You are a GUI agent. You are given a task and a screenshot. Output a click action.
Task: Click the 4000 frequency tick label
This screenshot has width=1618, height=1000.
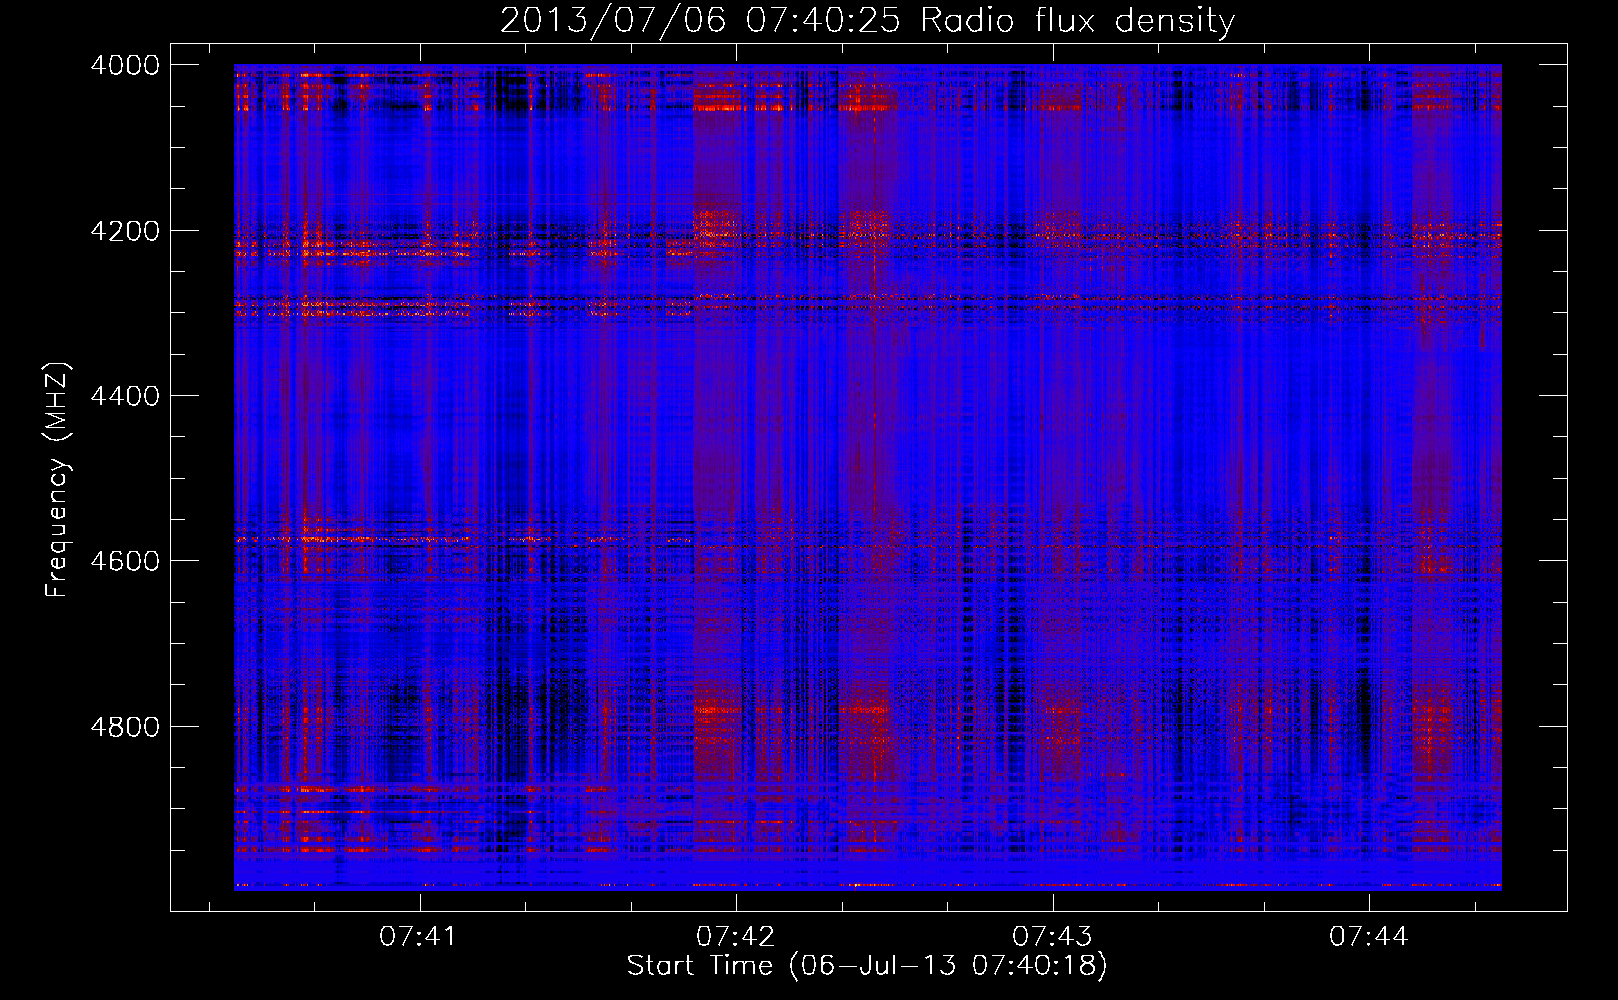pyautogui.click(x=125, y=65)
